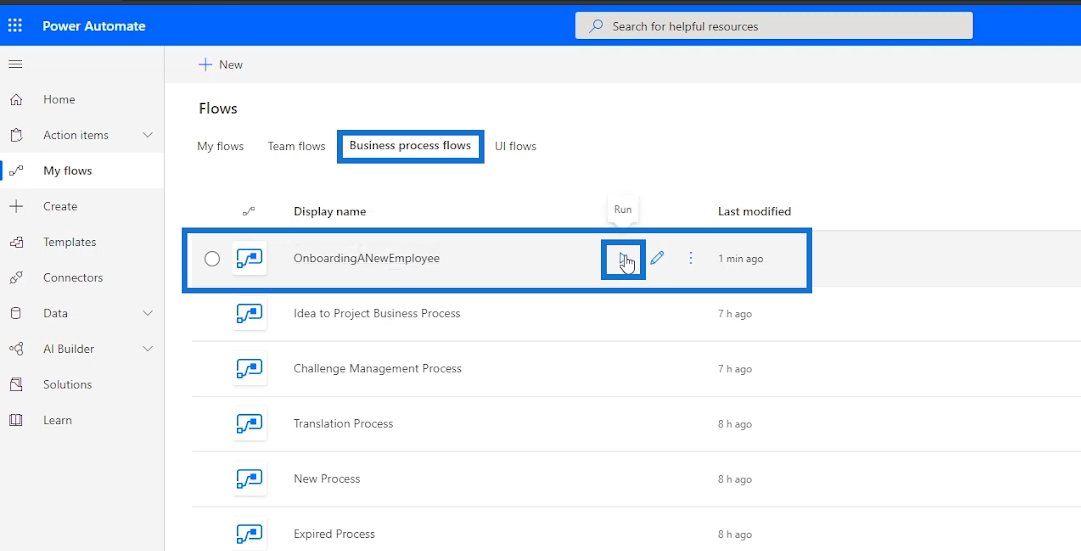Click the New button
Screen dimensions: 1081x551
221,64
